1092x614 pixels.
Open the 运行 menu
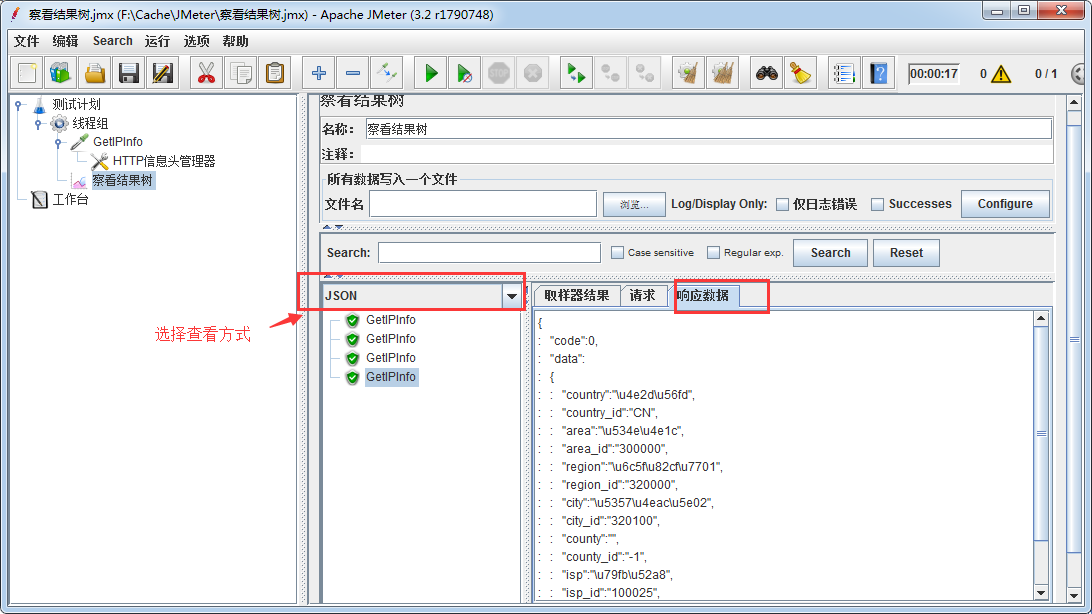coord(157,41)
